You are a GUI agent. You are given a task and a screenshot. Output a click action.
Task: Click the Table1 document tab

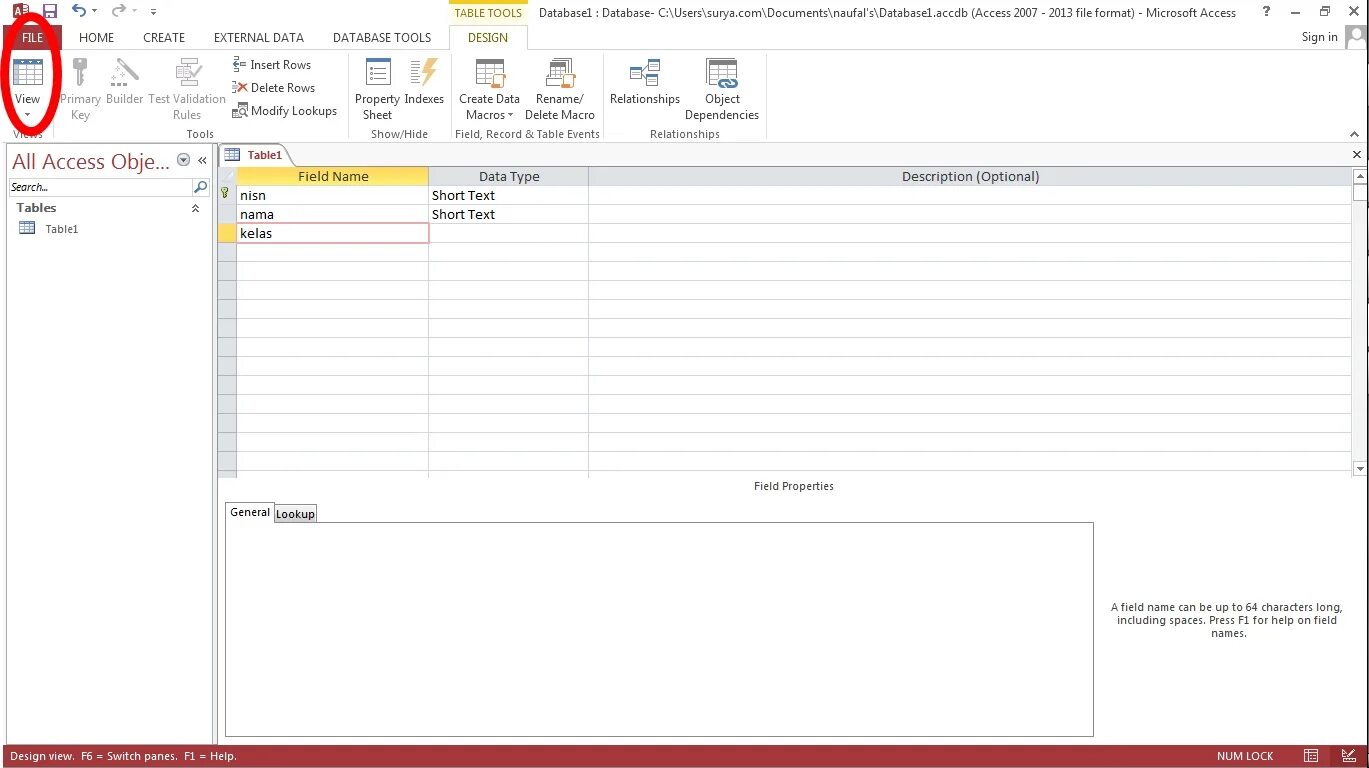[x=254, y=155]
